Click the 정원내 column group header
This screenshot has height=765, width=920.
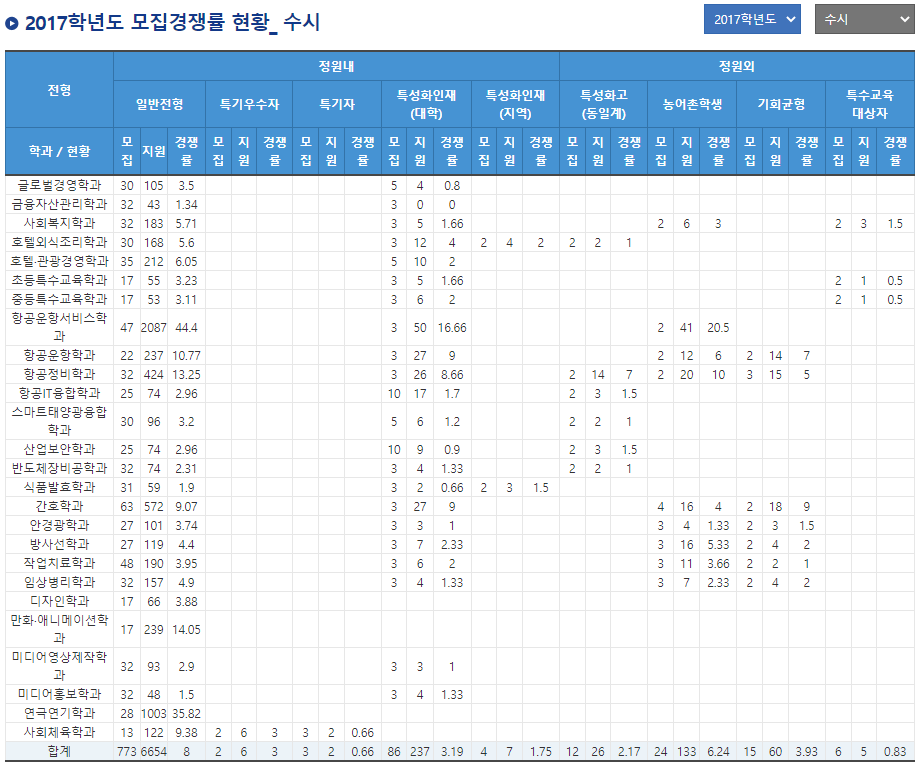(x=336, y=66)
